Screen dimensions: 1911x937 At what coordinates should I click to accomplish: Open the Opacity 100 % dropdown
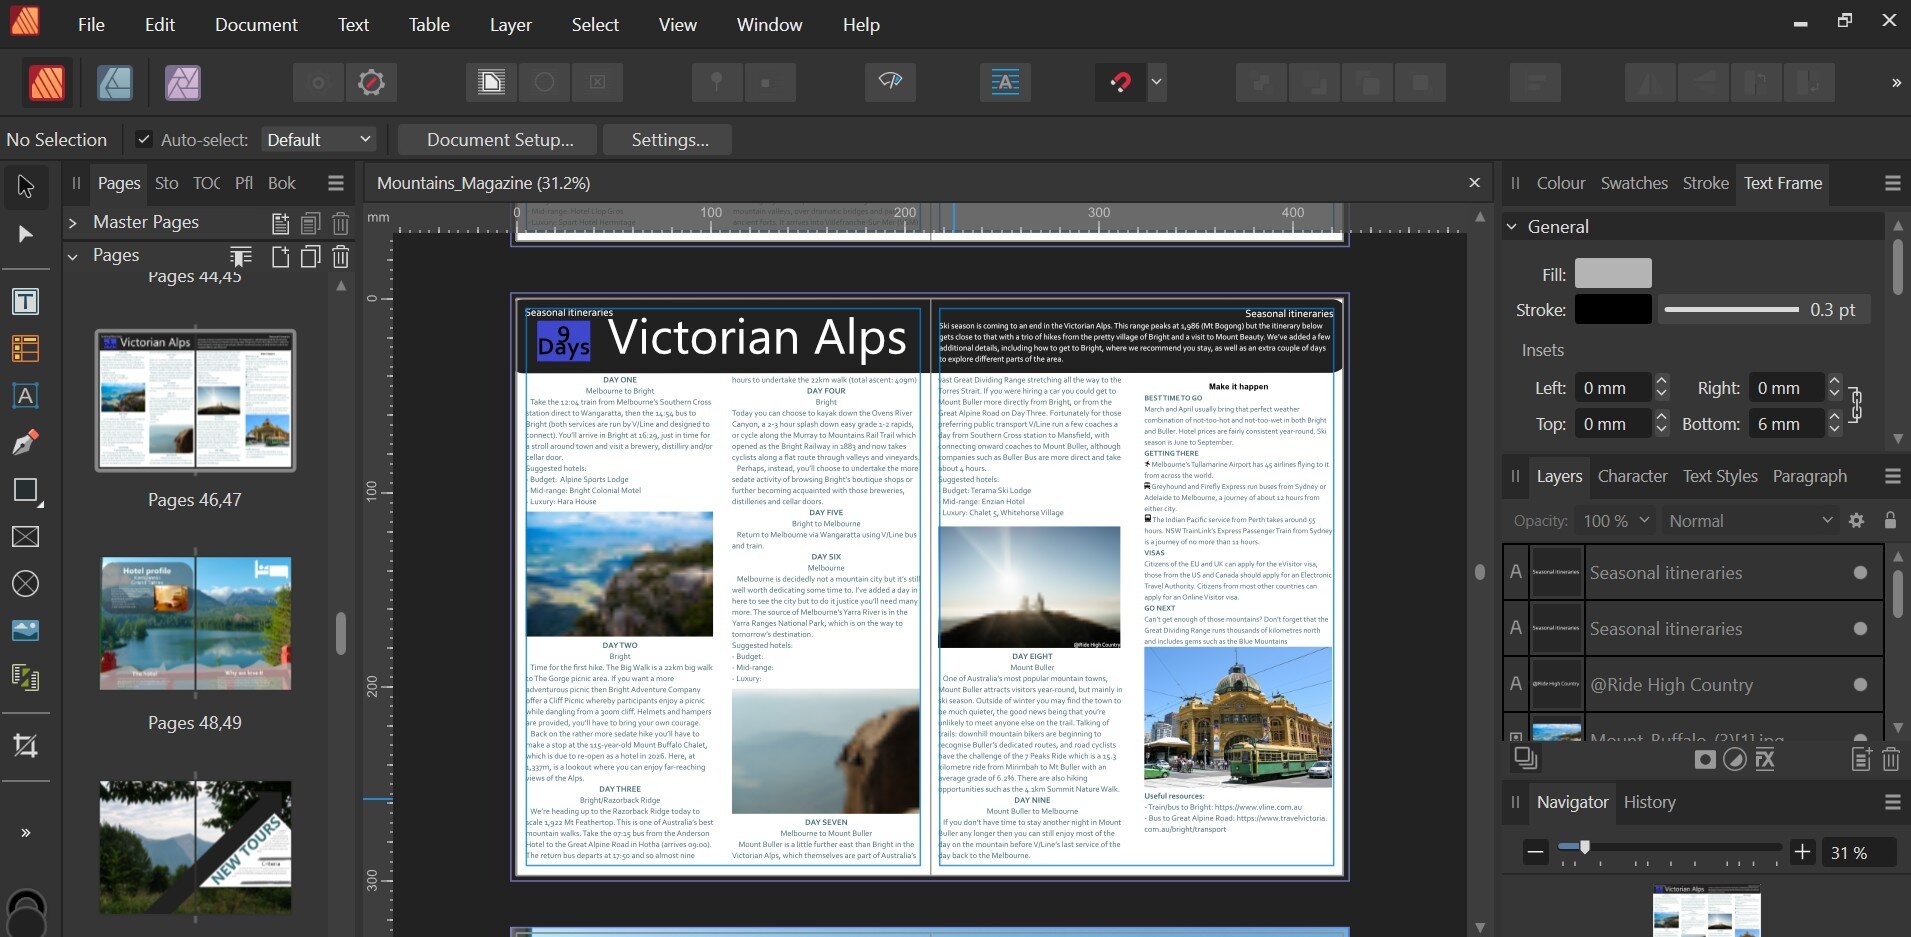pos(1615,521)
